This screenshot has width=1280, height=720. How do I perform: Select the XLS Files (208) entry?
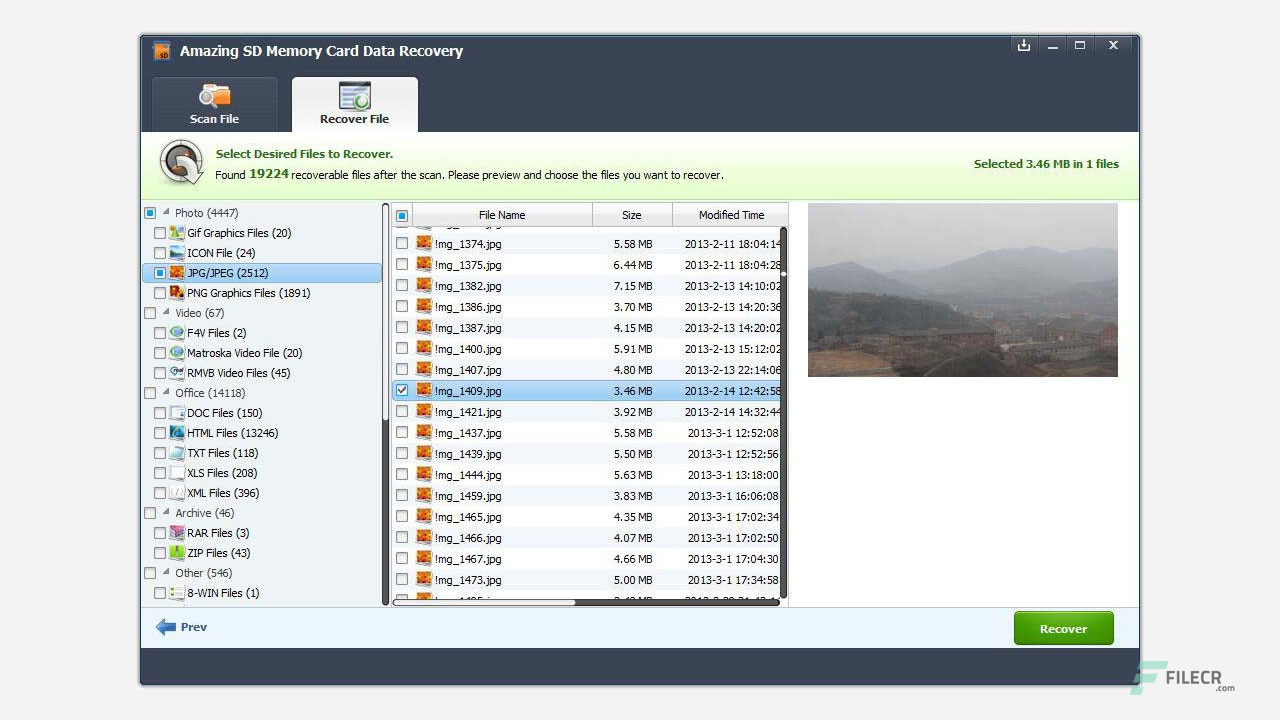point(222,473)
